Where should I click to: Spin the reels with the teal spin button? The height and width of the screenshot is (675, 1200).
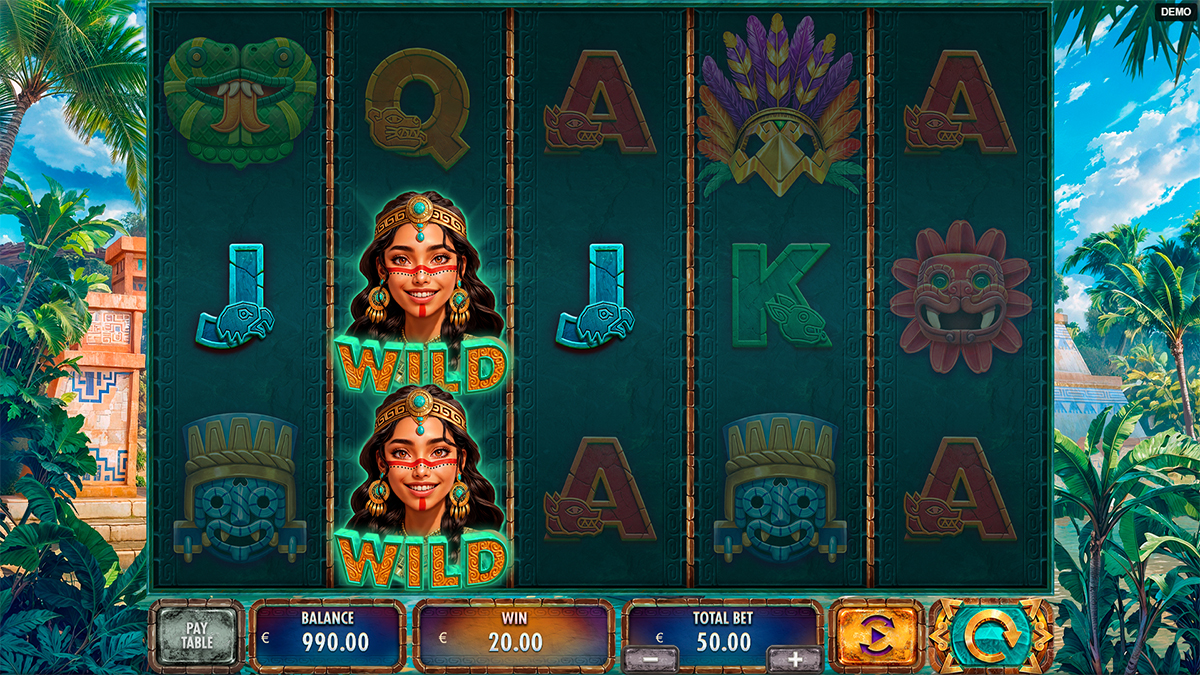coord(989,636)
